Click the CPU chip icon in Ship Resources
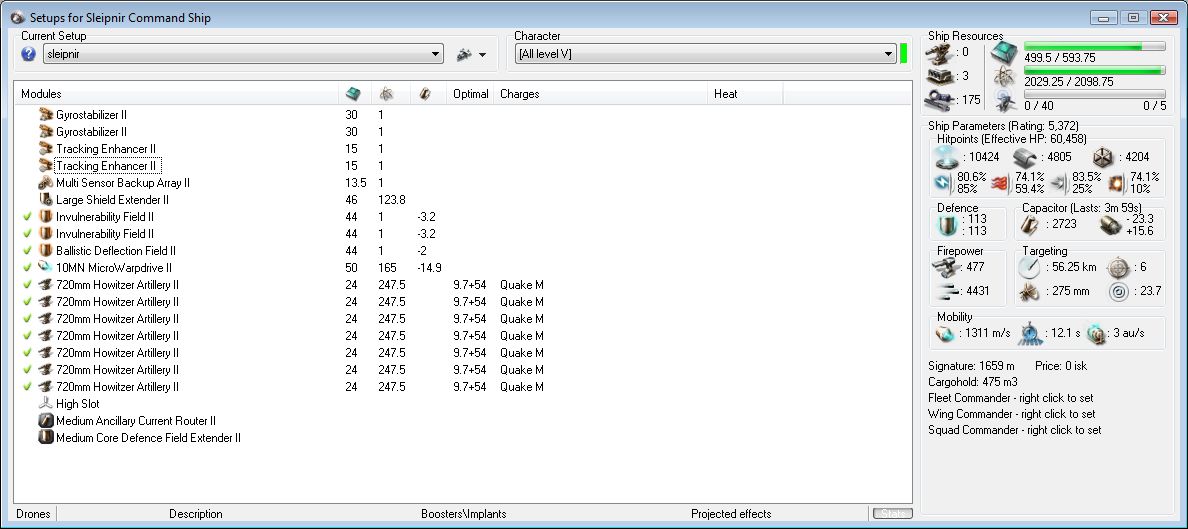This screenshot has height=529, width=1188. click(x=1005, y=52)
